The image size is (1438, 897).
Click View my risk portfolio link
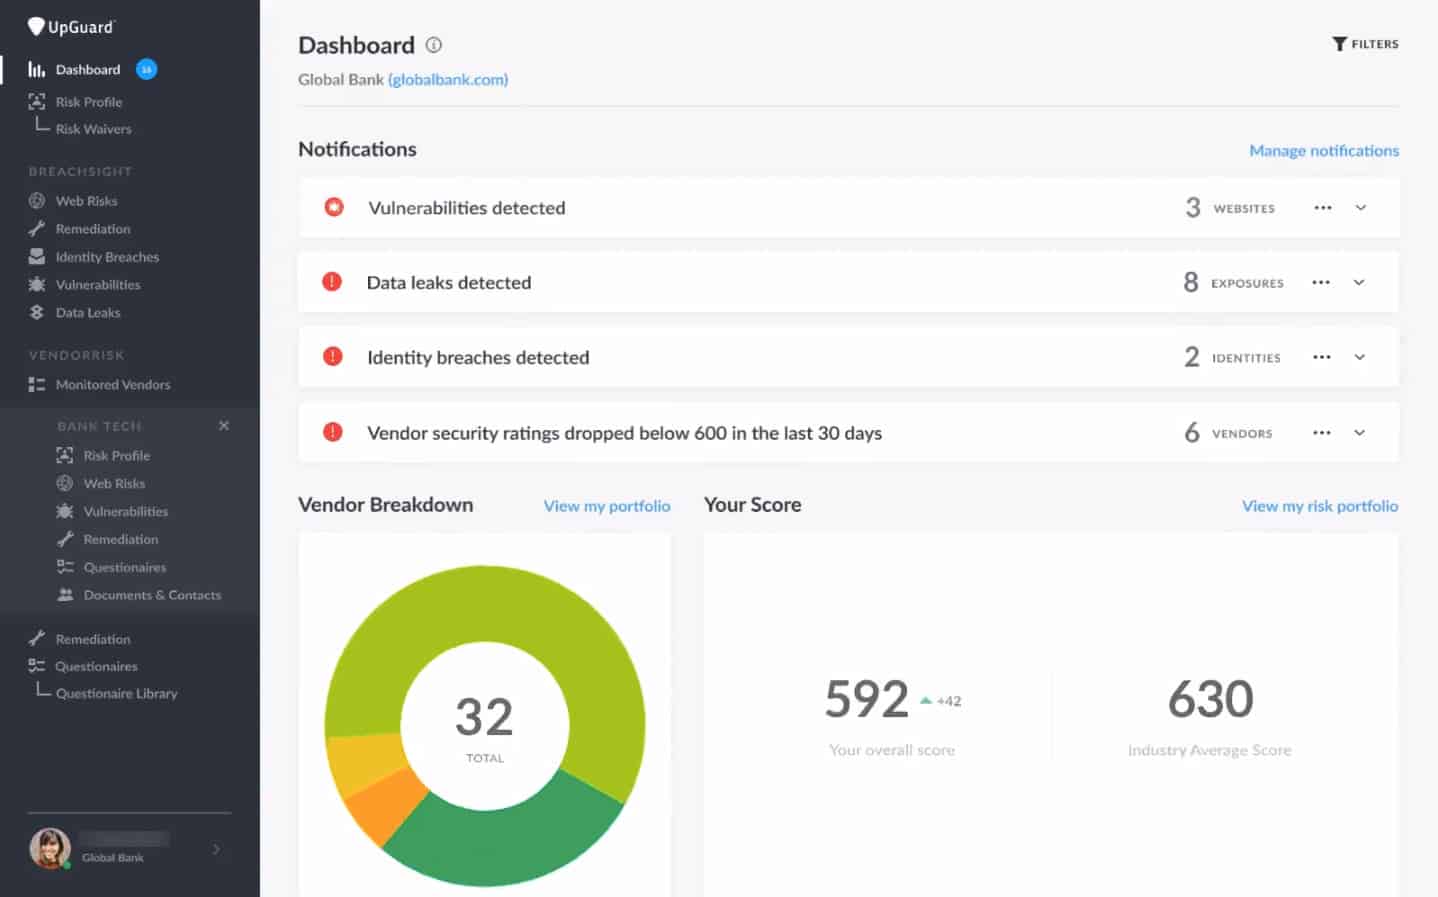tap(1320, 506)
